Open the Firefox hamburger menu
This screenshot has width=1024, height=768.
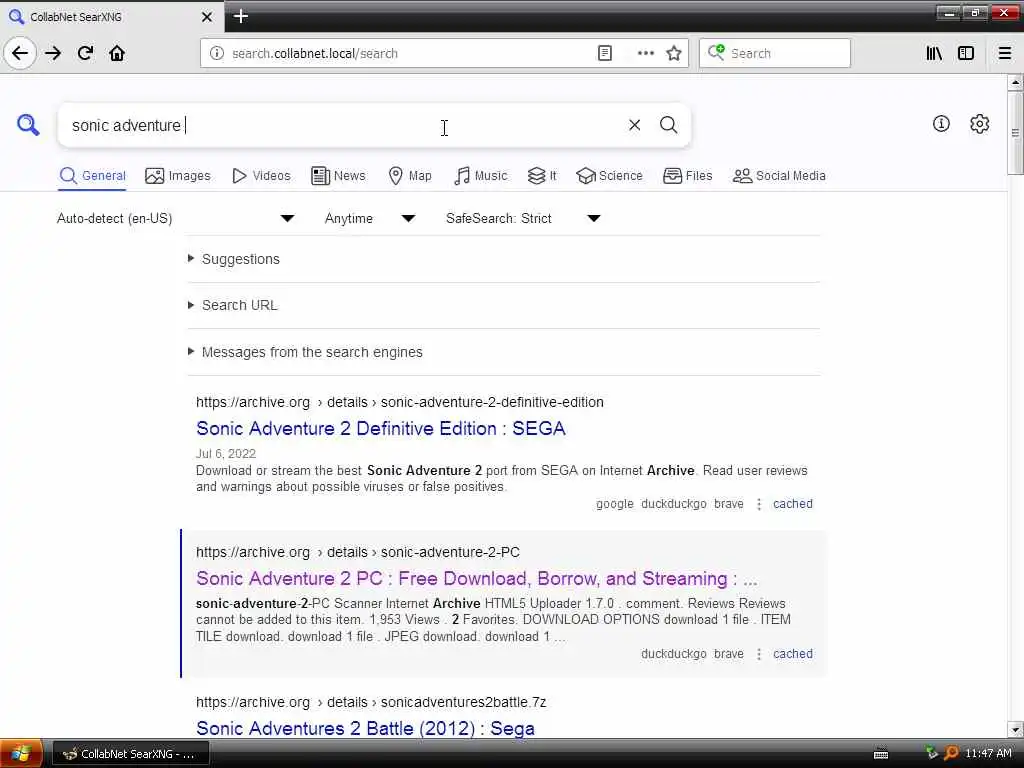click(x=1005, y=53)
